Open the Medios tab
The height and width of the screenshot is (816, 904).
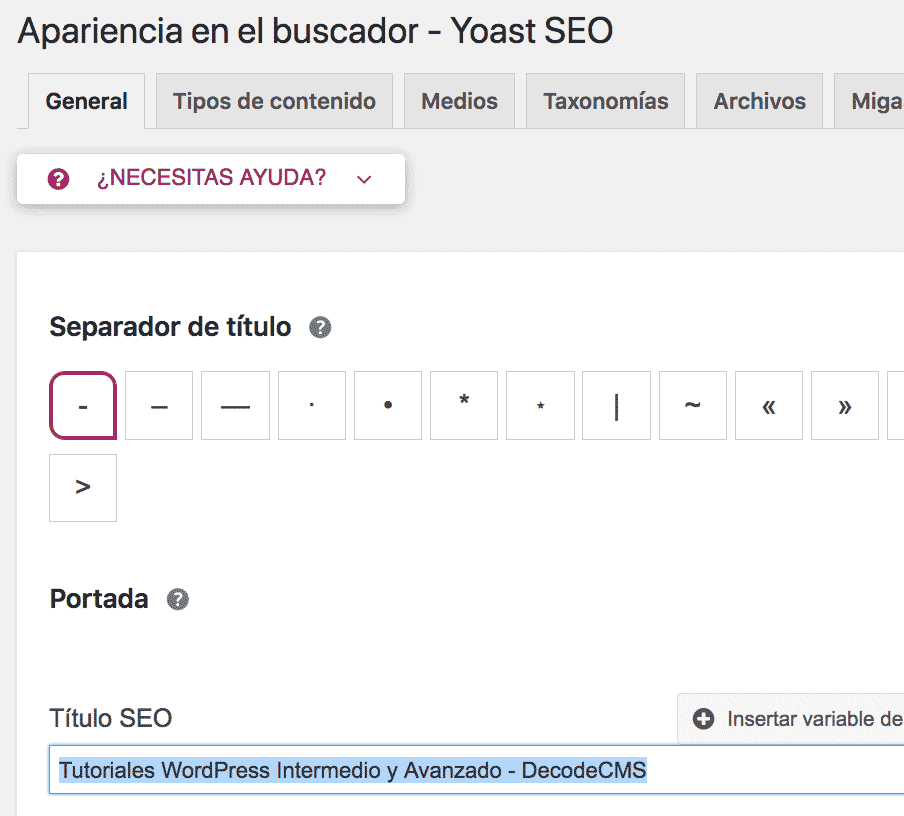coord(459,101)
